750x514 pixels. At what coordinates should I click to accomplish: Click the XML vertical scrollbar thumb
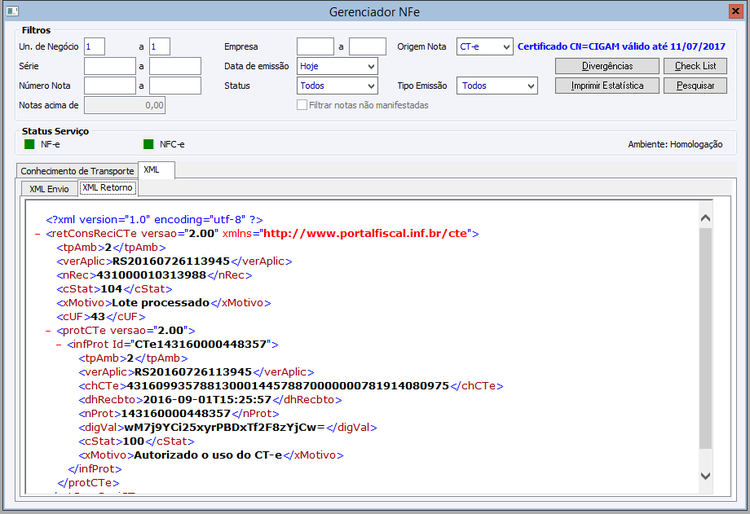coord(705,338)
